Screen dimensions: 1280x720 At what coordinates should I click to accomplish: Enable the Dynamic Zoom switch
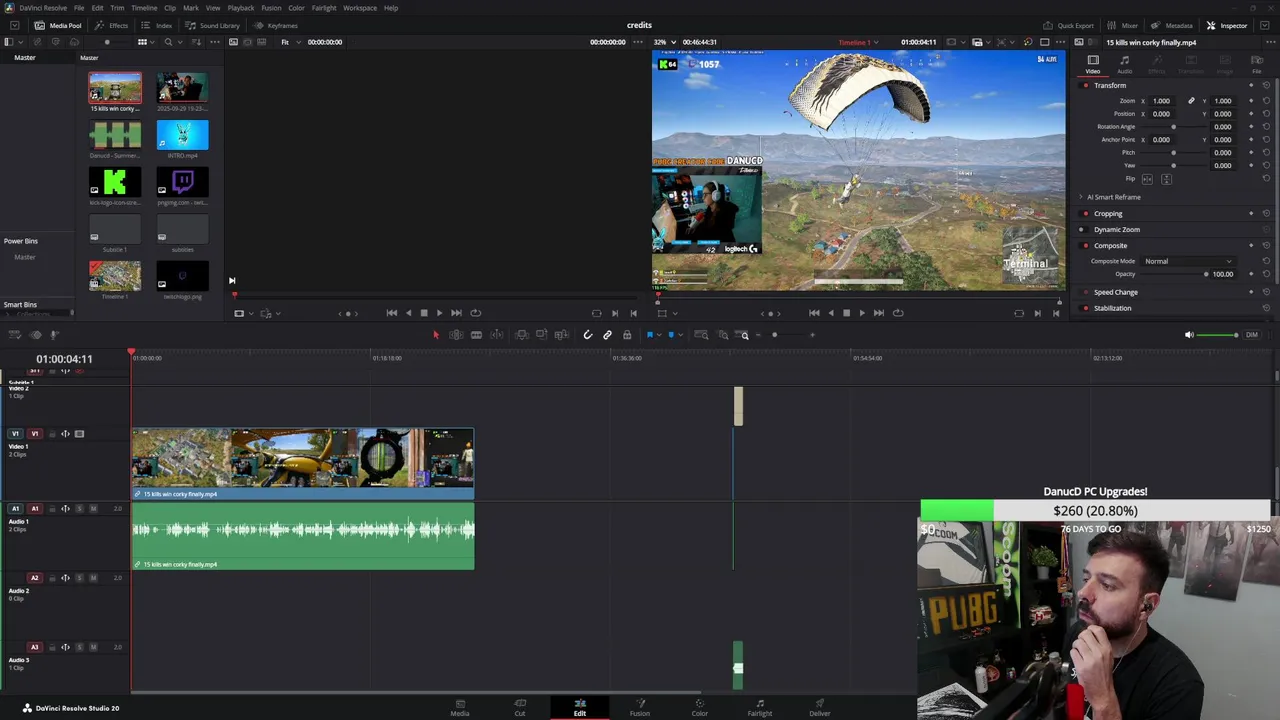click(x=1086, y=229)
